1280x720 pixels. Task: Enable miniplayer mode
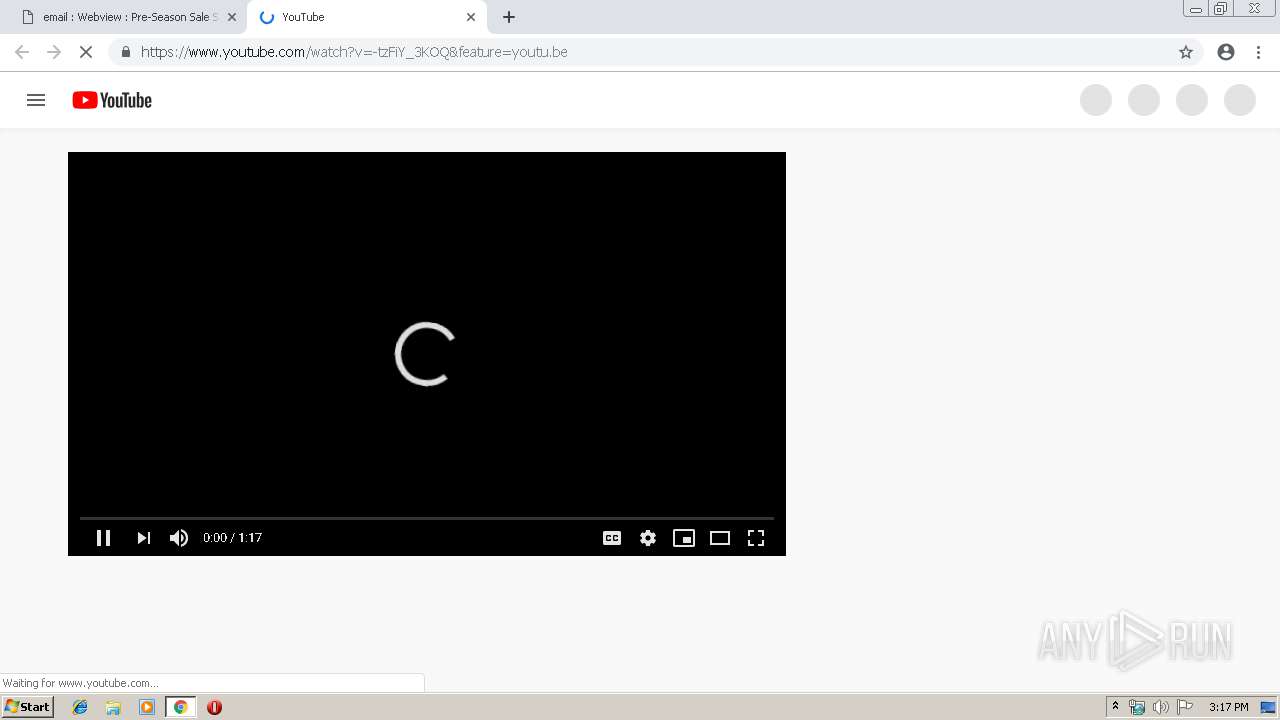684,538
